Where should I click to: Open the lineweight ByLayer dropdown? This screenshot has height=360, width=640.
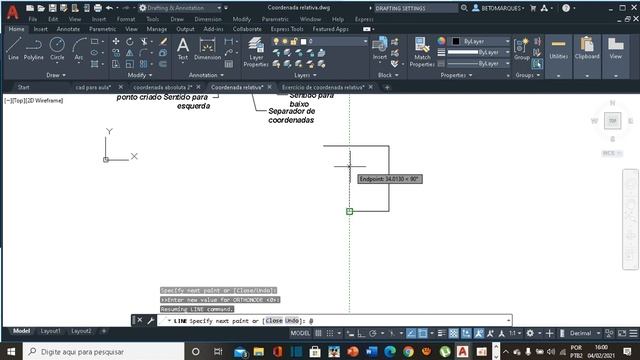point(479,52)
